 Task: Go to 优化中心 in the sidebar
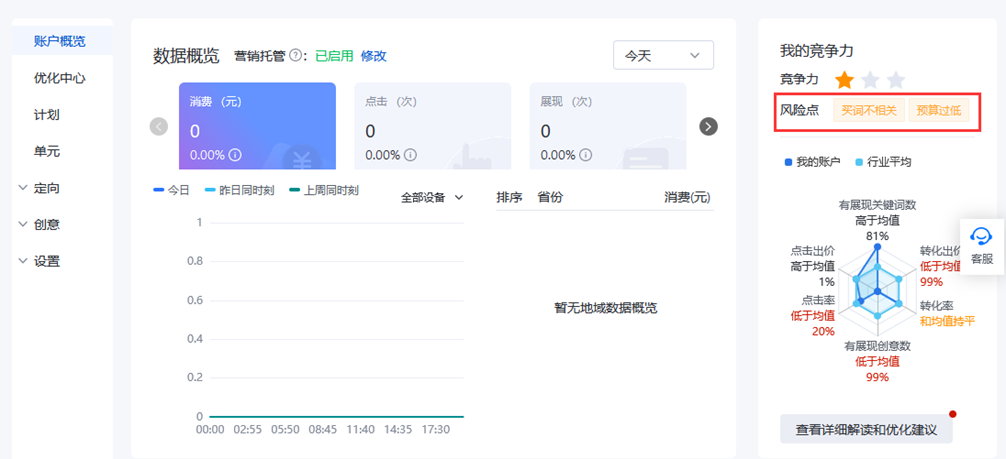point(60,78)
